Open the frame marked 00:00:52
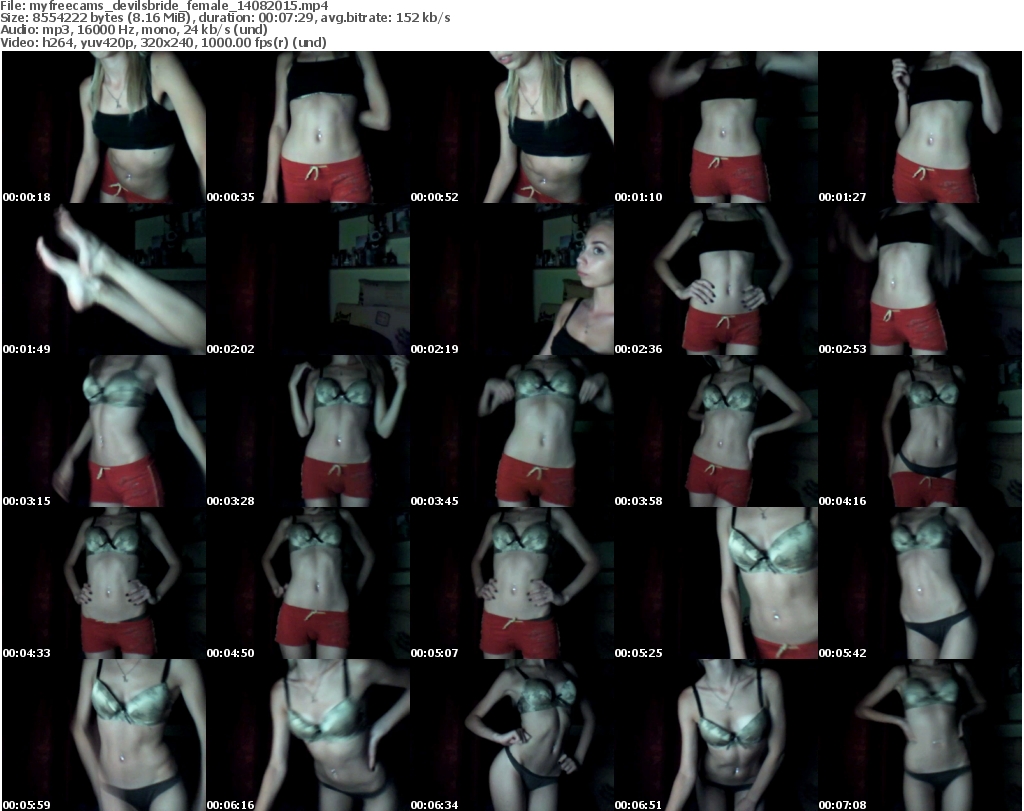Image resolution: width=1024 pixels, height=811 pixels. point(511,127)
